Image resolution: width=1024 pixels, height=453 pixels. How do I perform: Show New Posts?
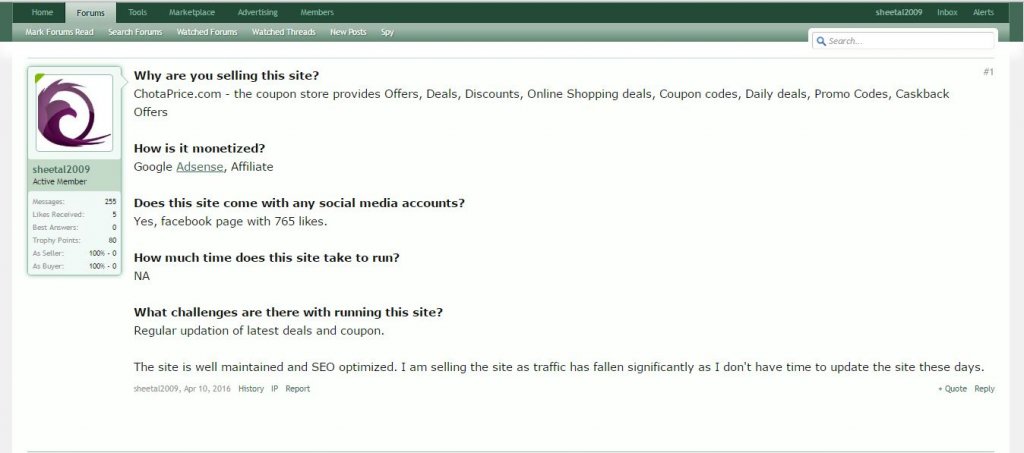[x=348, y=32]
